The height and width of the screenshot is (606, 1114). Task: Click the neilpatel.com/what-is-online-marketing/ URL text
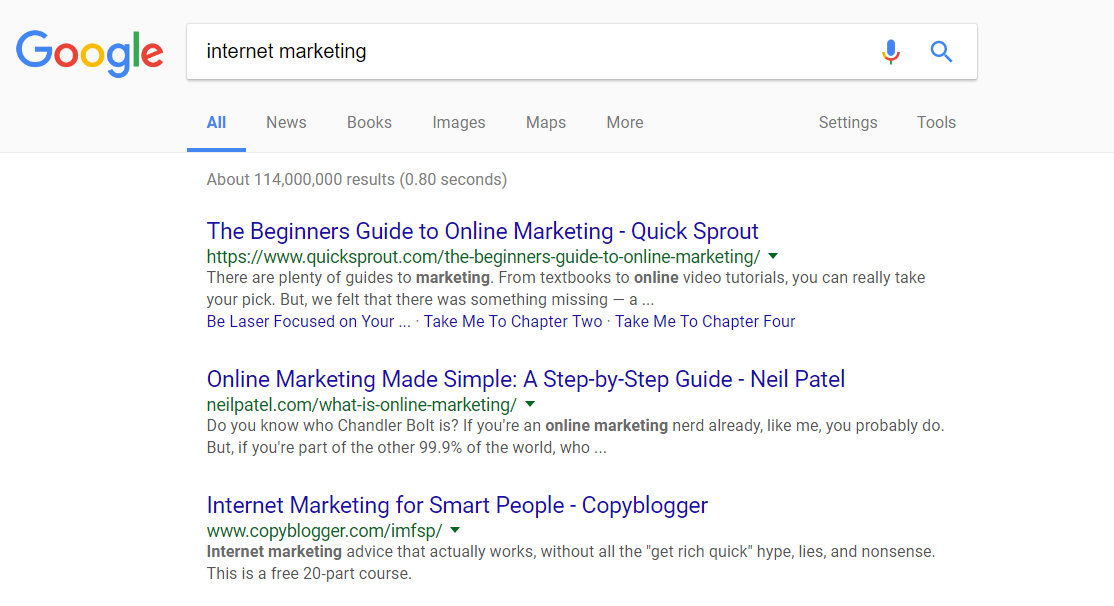point(362,405)
